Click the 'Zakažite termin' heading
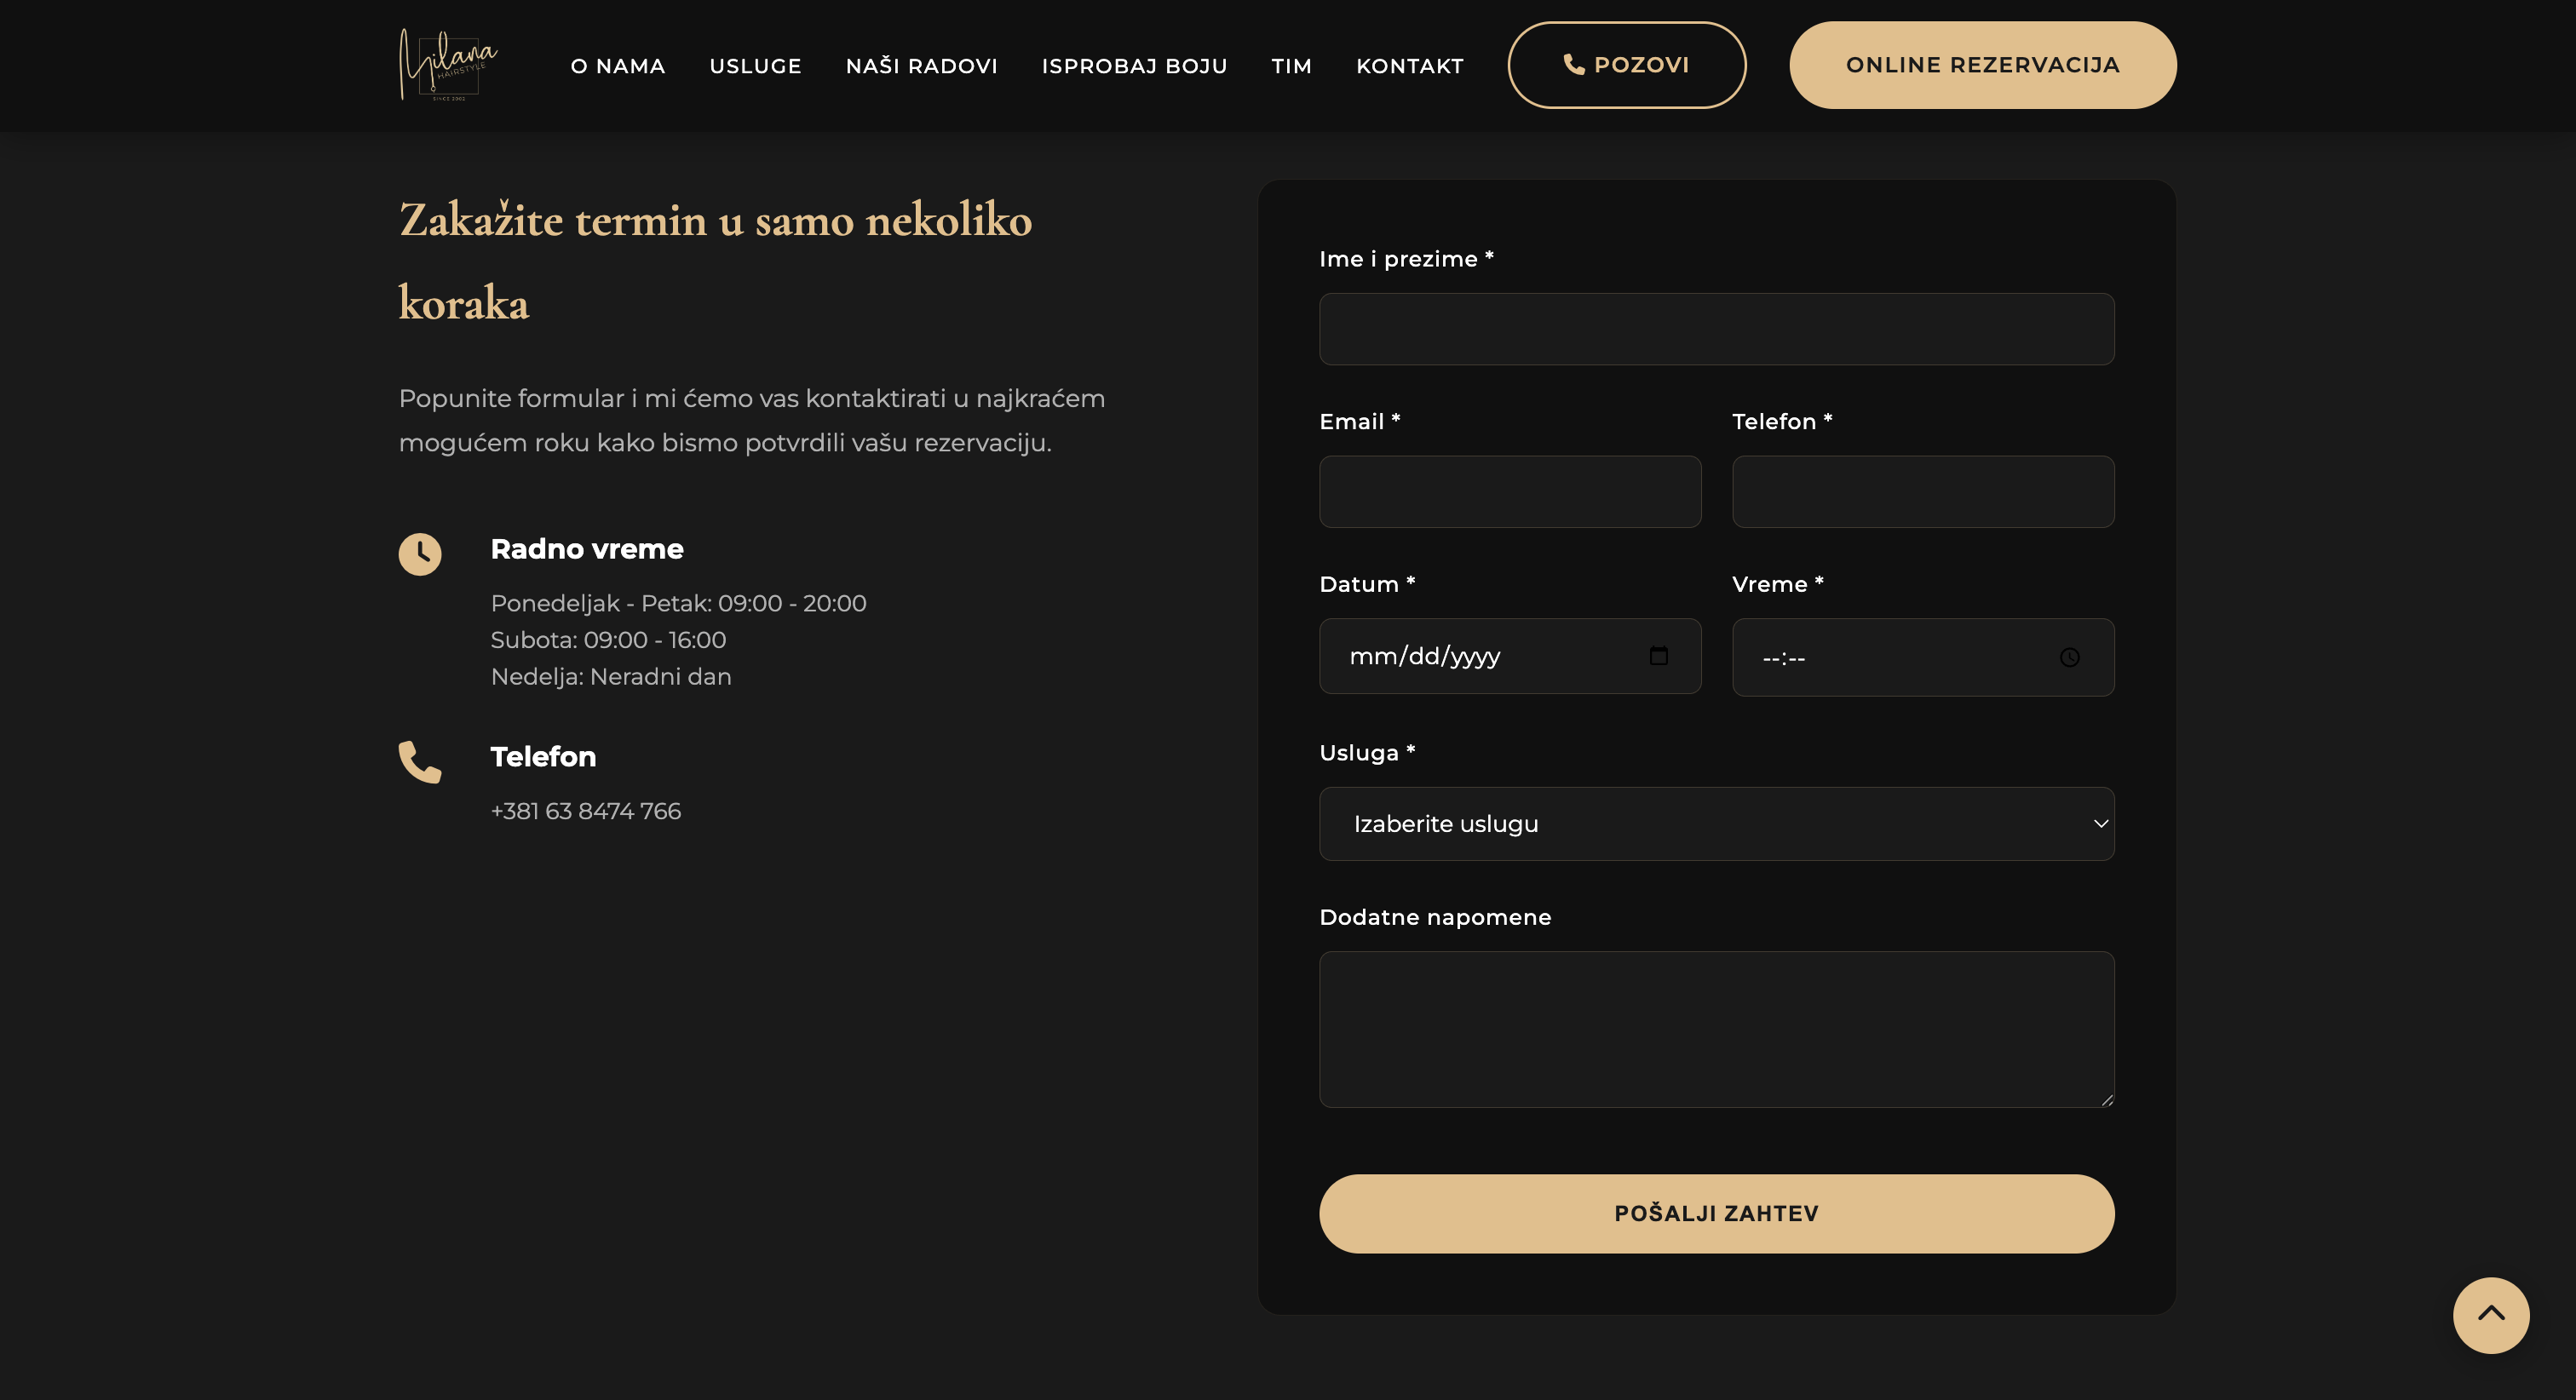Viewport: 2576px width, 1400px height. pos(715,261)
